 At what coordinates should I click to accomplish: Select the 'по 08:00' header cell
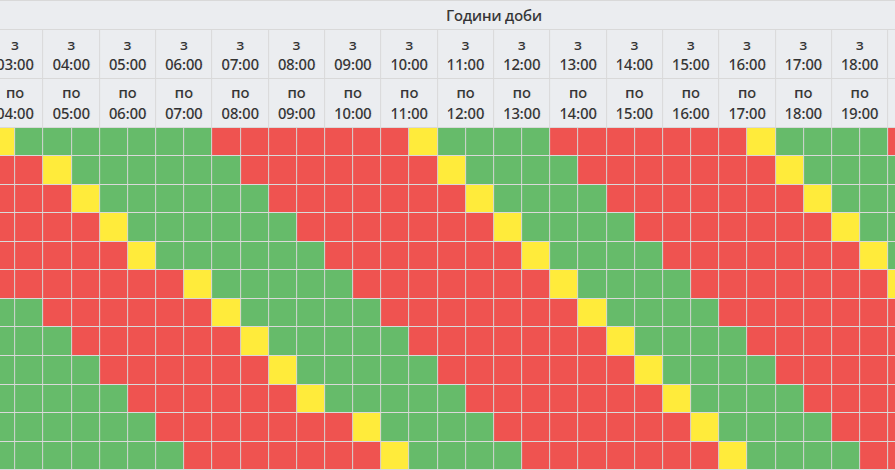point(240,103)
